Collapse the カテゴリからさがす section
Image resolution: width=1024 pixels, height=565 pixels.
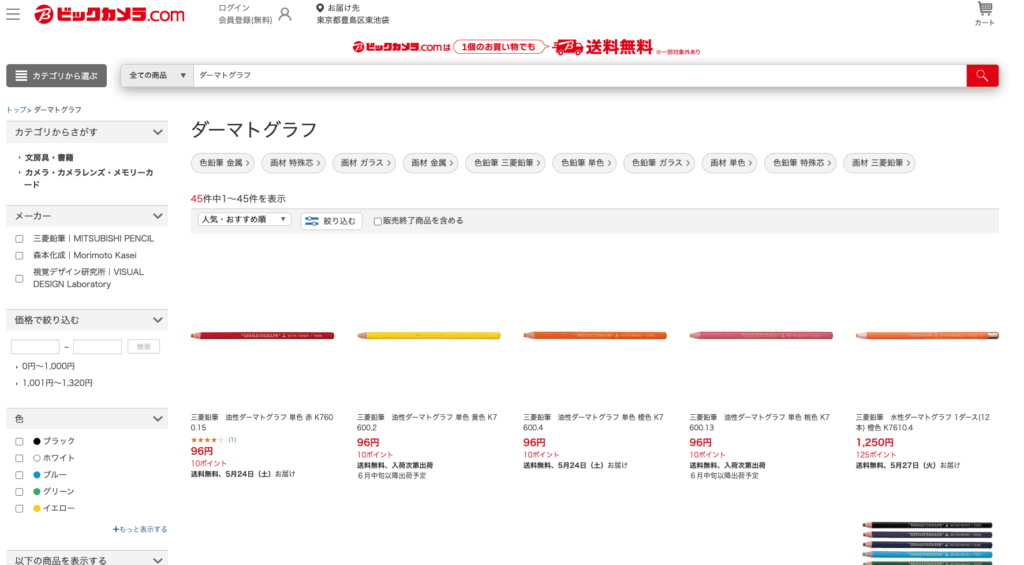click(x=87, y=132)
